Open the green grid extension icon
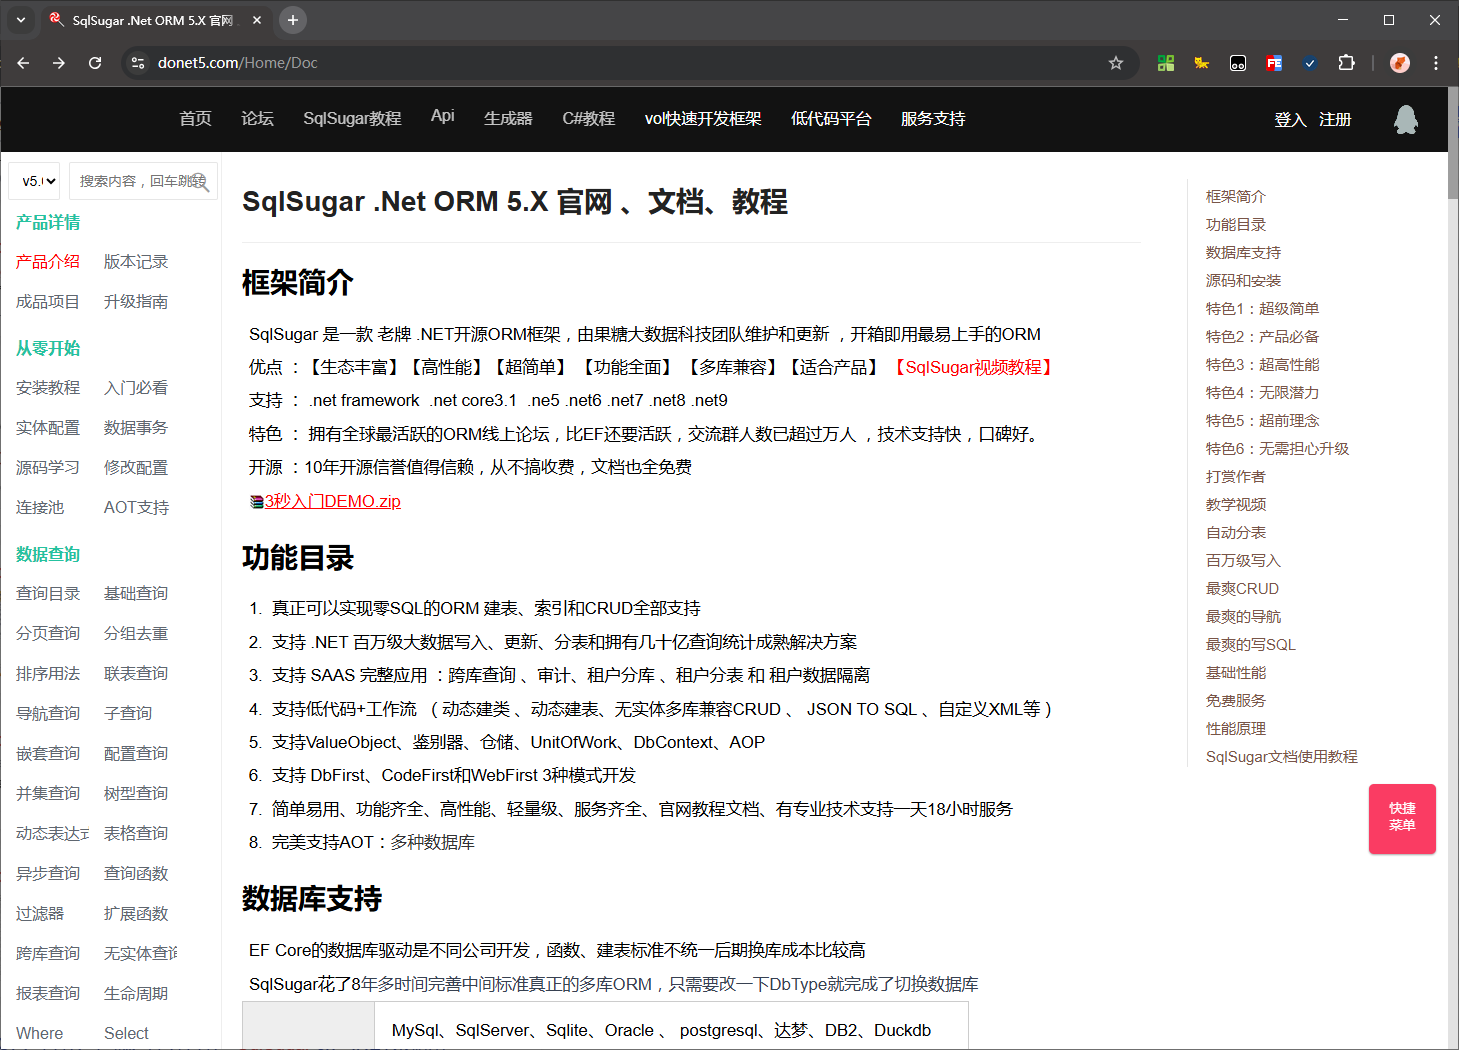This screenshot has height=1050, width=1459. [1166, 63]
